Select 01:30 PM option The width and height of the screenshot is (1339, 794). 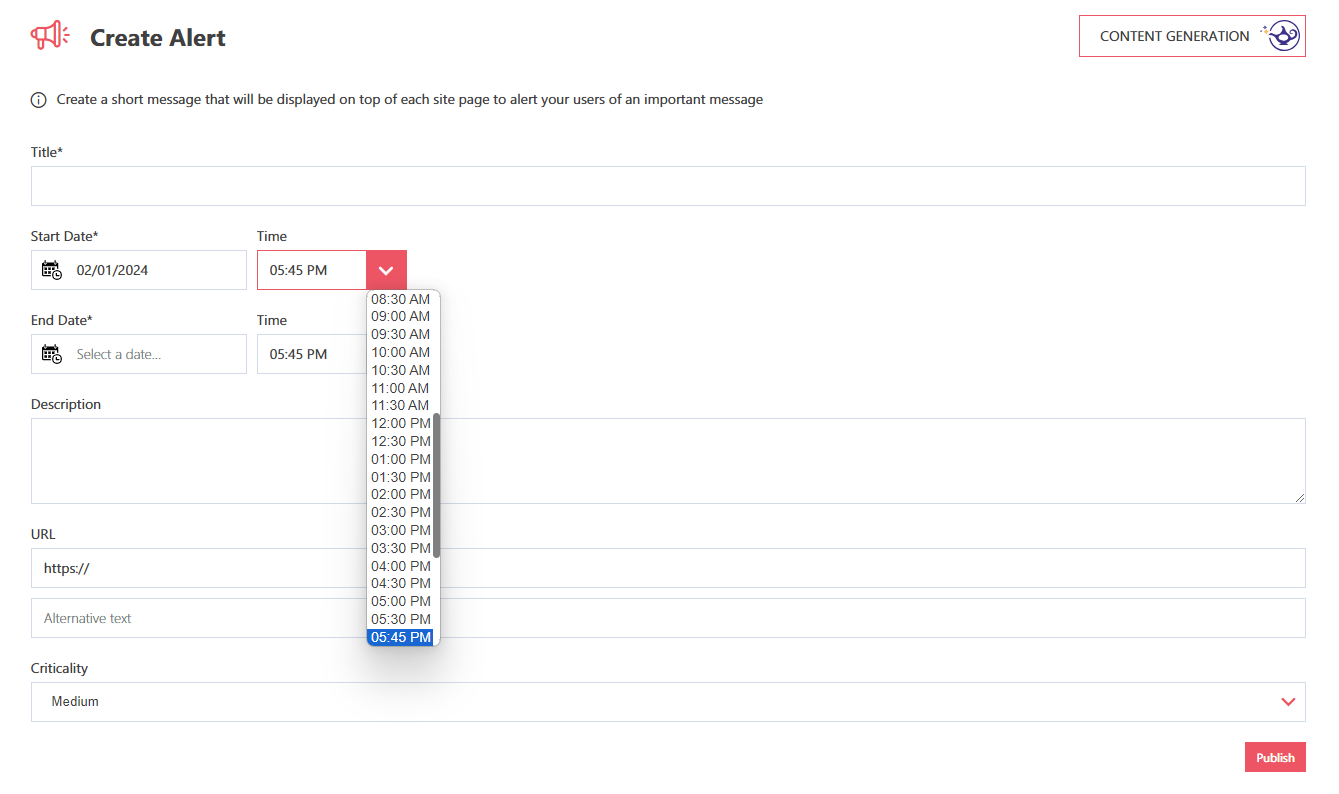click(x=400, y=477)
